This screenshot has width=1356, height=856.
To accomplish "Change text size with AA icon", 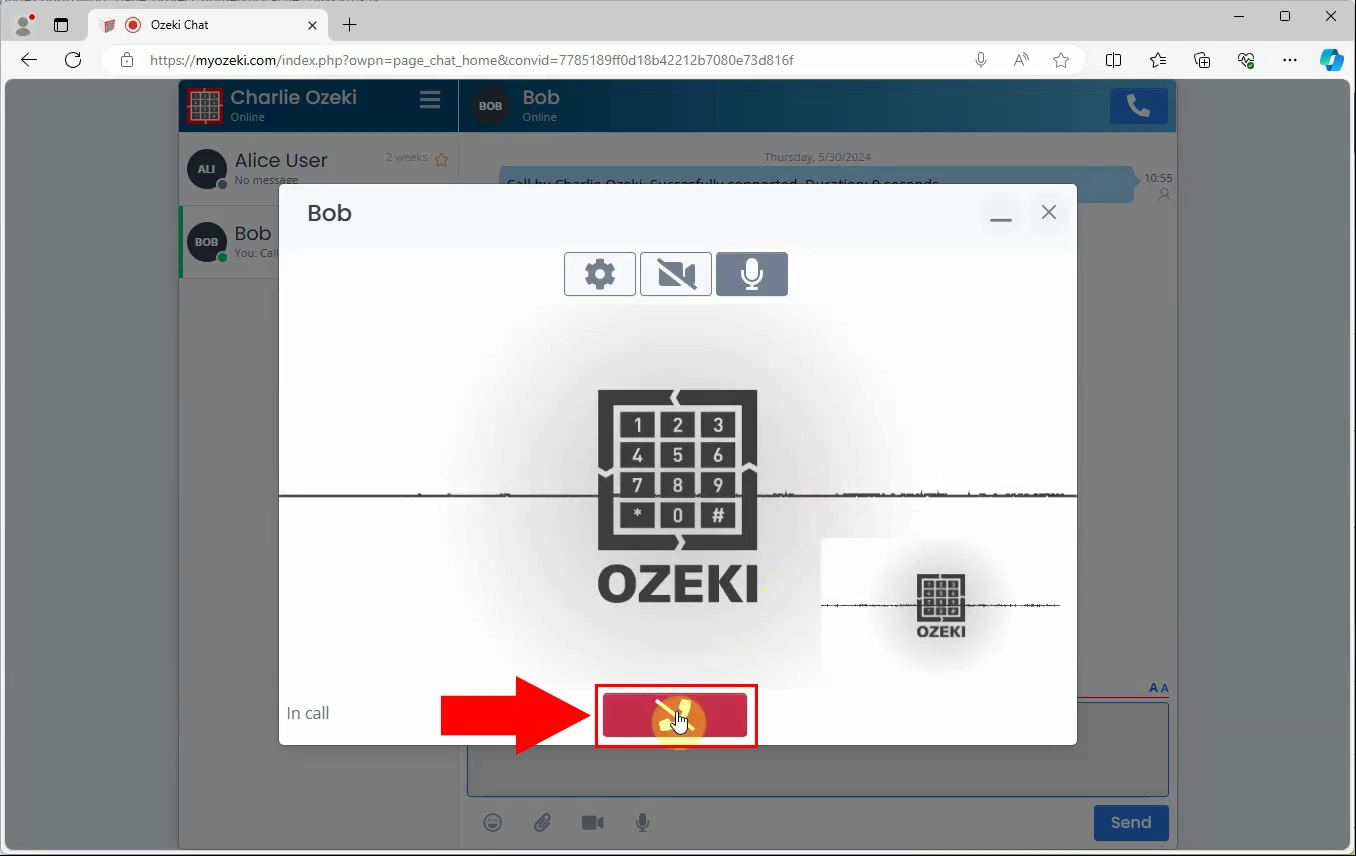I will tap(1159, 688).
